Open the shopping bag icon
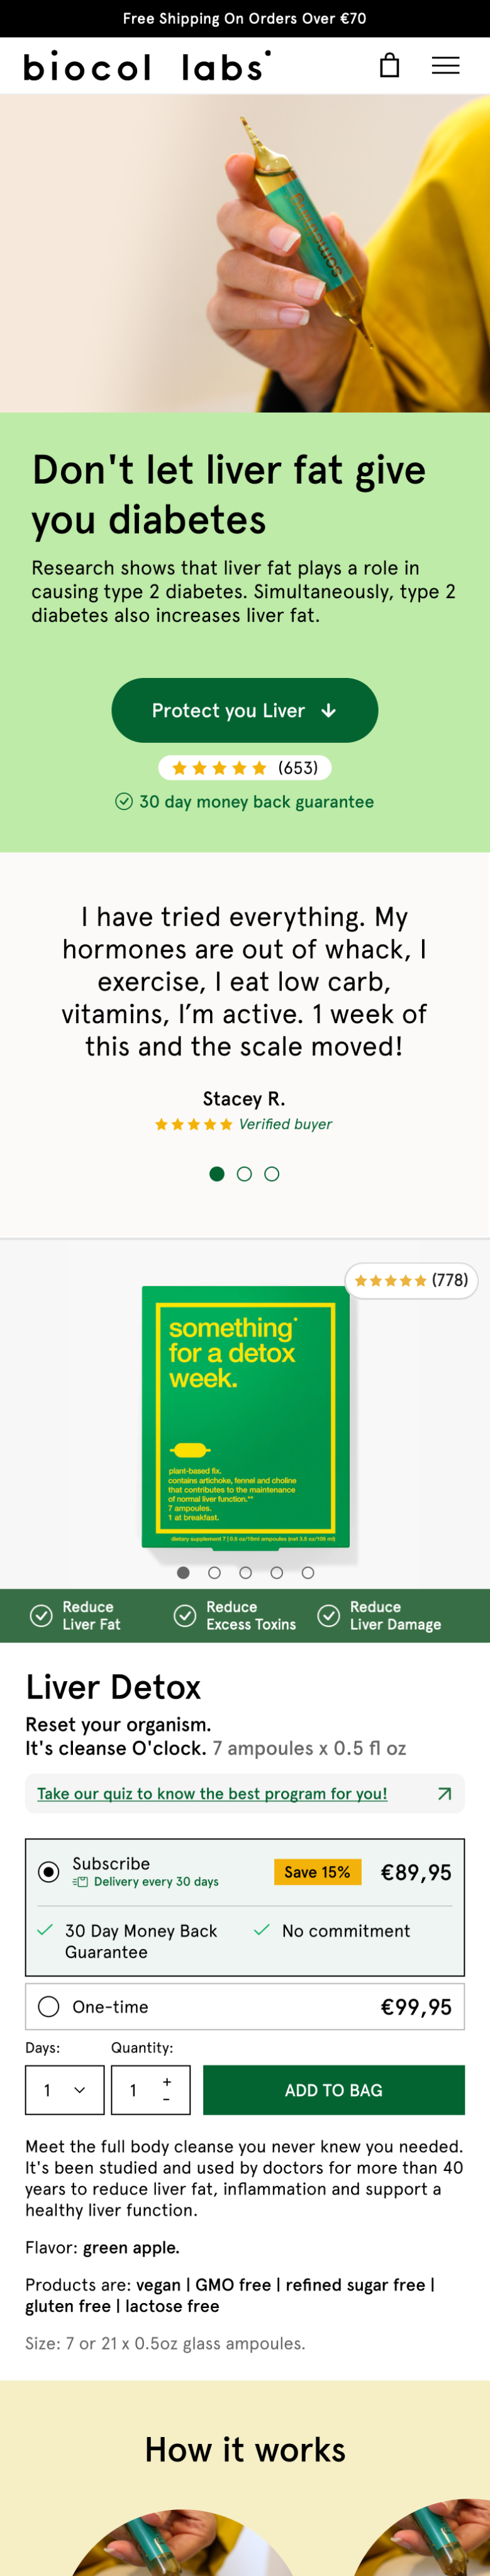Viewport: 490px width, 2576px height. 389,66
